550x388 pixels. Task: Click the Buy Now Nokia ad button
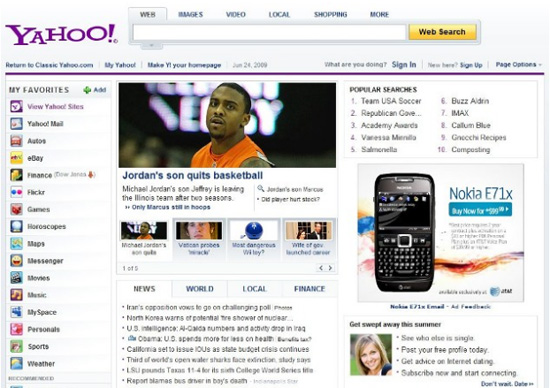[480, 210]
